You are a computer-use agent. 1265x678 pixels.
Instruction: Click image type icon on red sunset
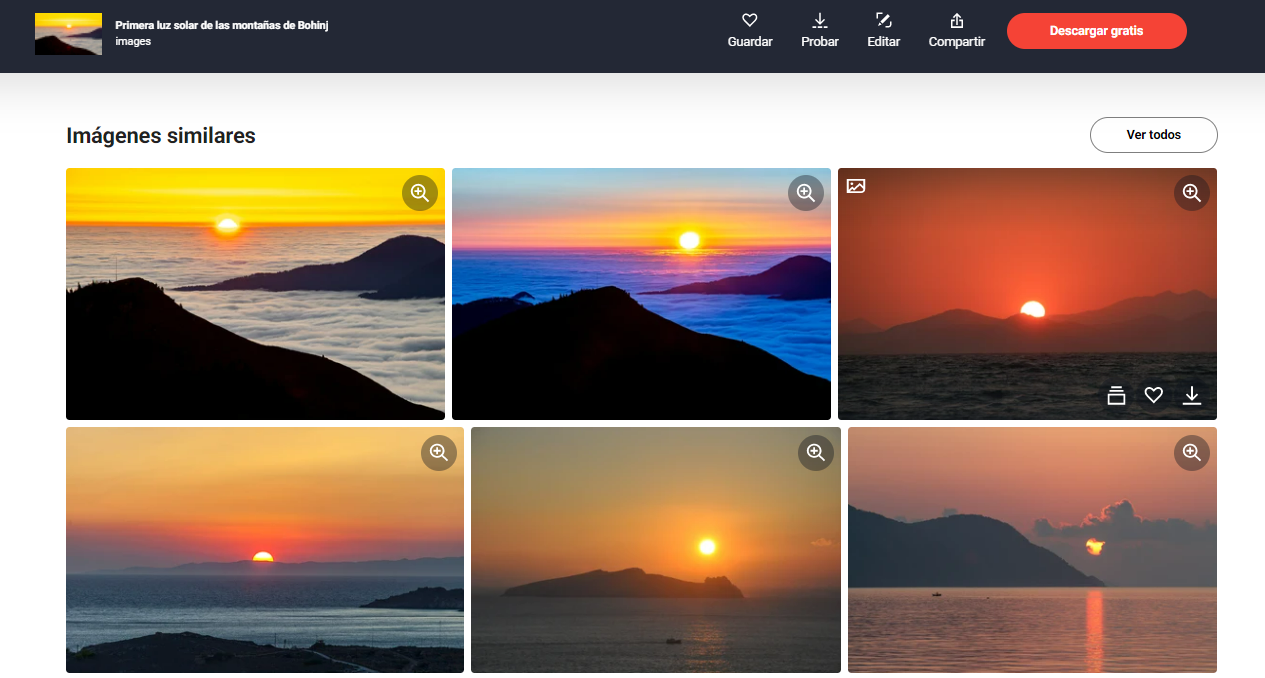(x=856, y=186)
